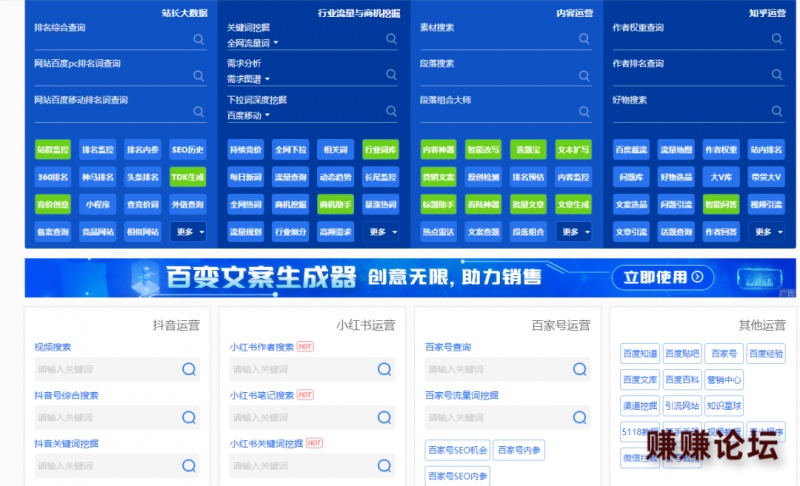Click the 百家号内参 button
Viewport: 800px width, 486px height.
pos(519,450)
